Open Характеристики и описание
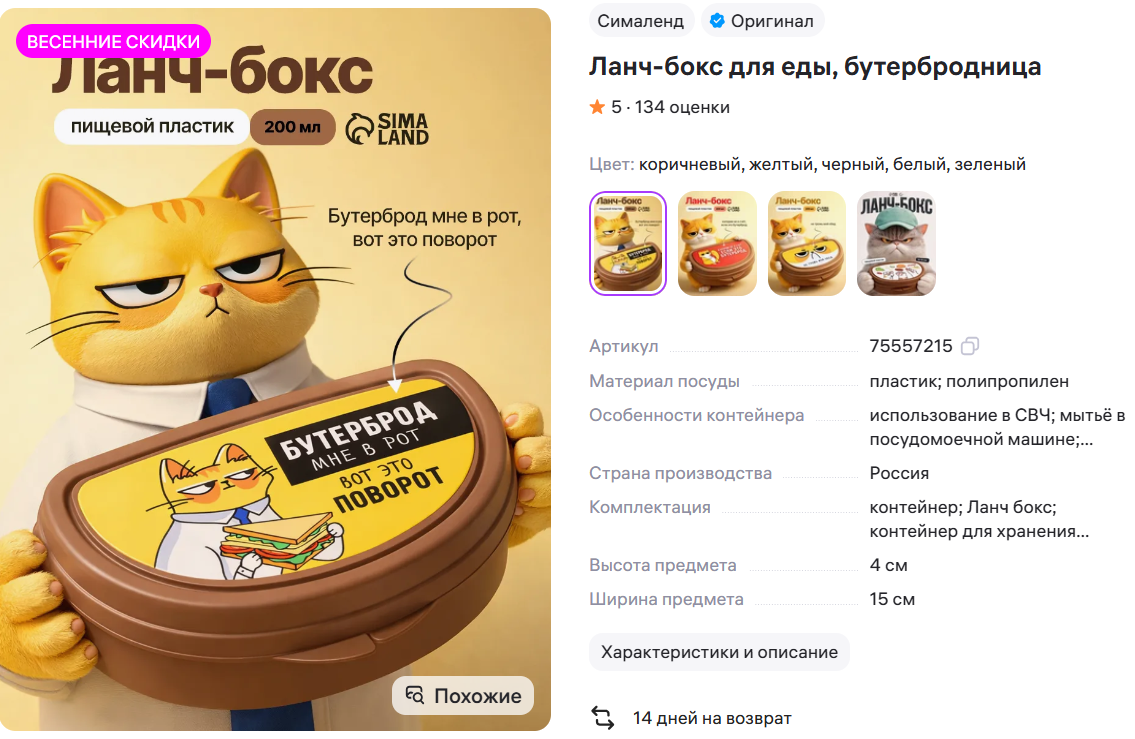This screenshot has width=1135, height=739. click(x=719, y=652)
